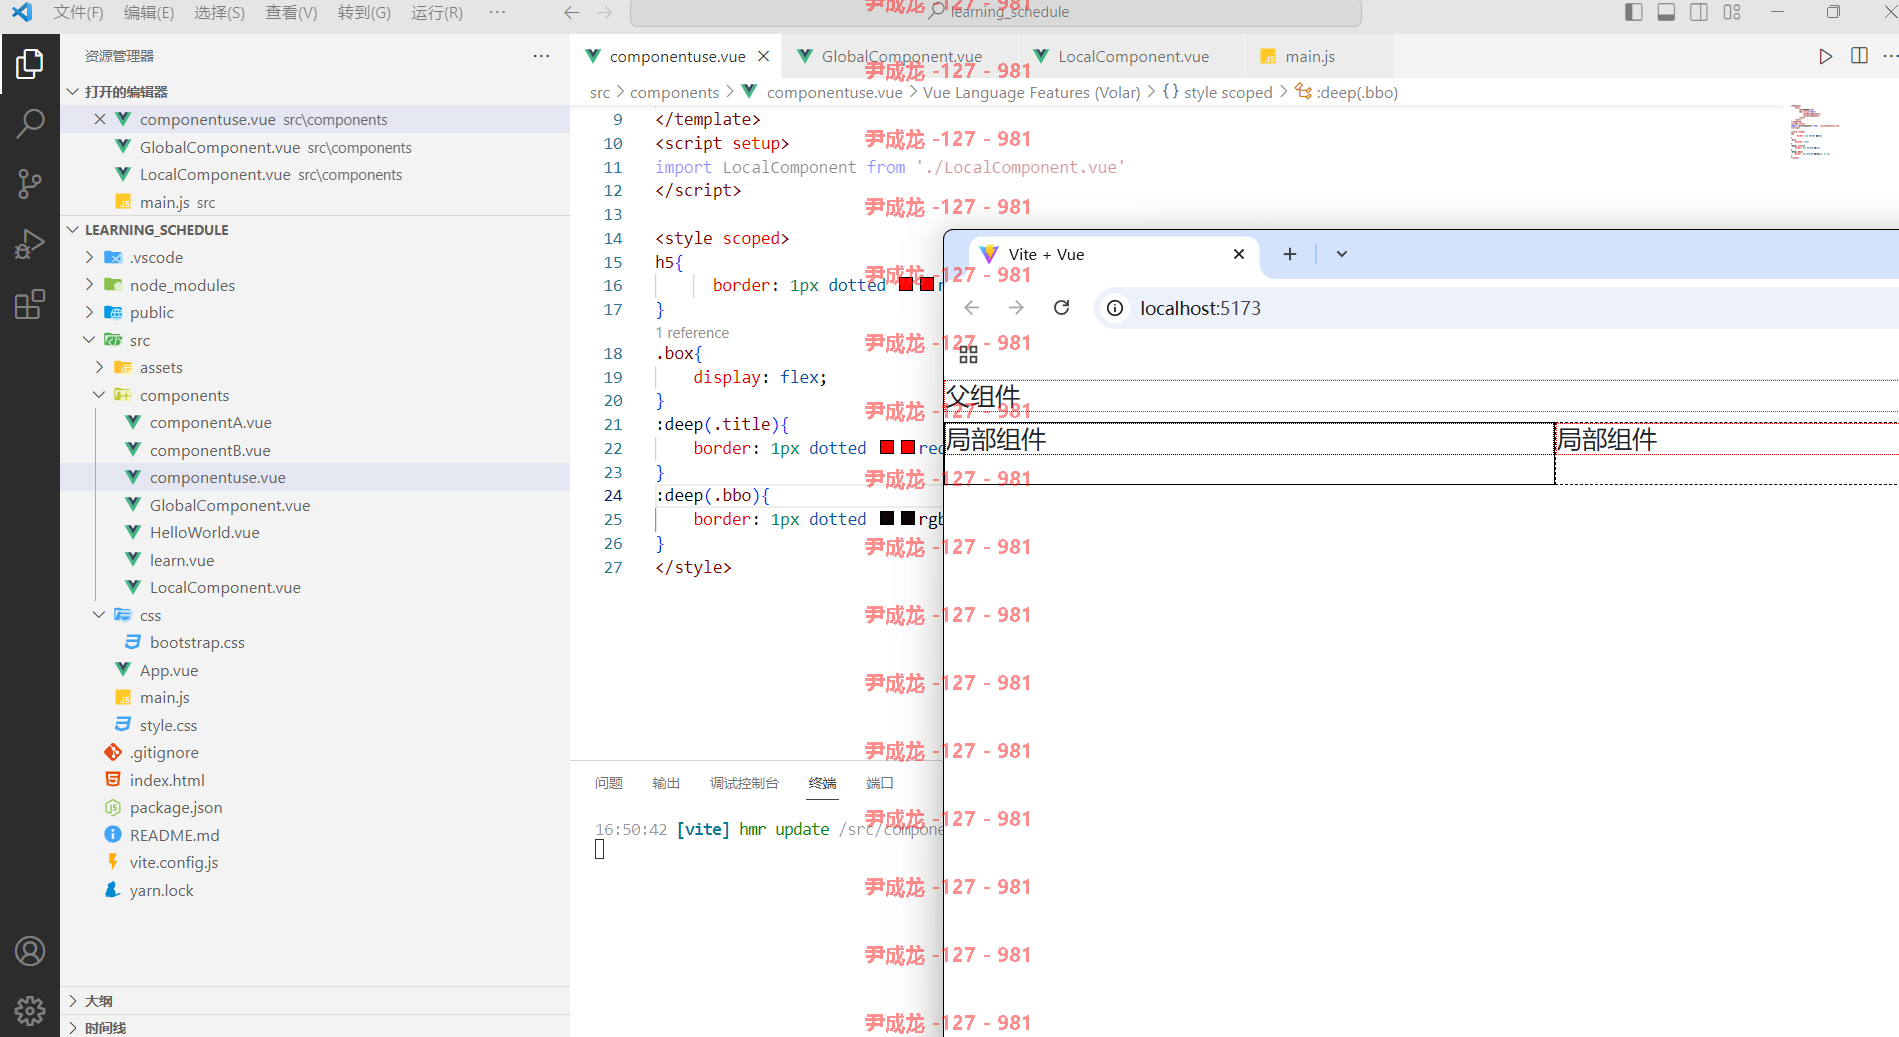This screenshot has height=1037, width=1899.
Task: Toggle the secondary sidebar layout icon
Action: pyautogui.click(x=1699, y=12)
